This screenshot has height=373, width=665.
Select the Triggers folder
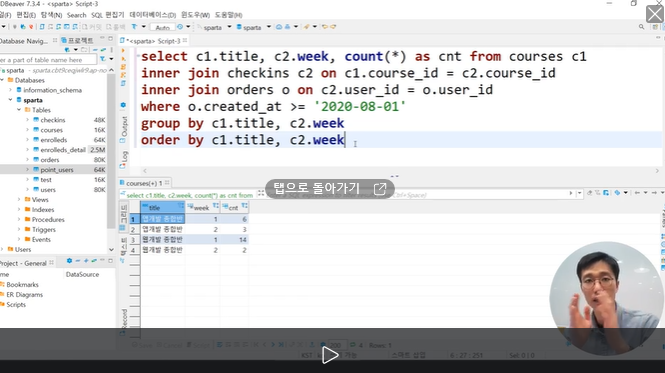pos(44,230)
